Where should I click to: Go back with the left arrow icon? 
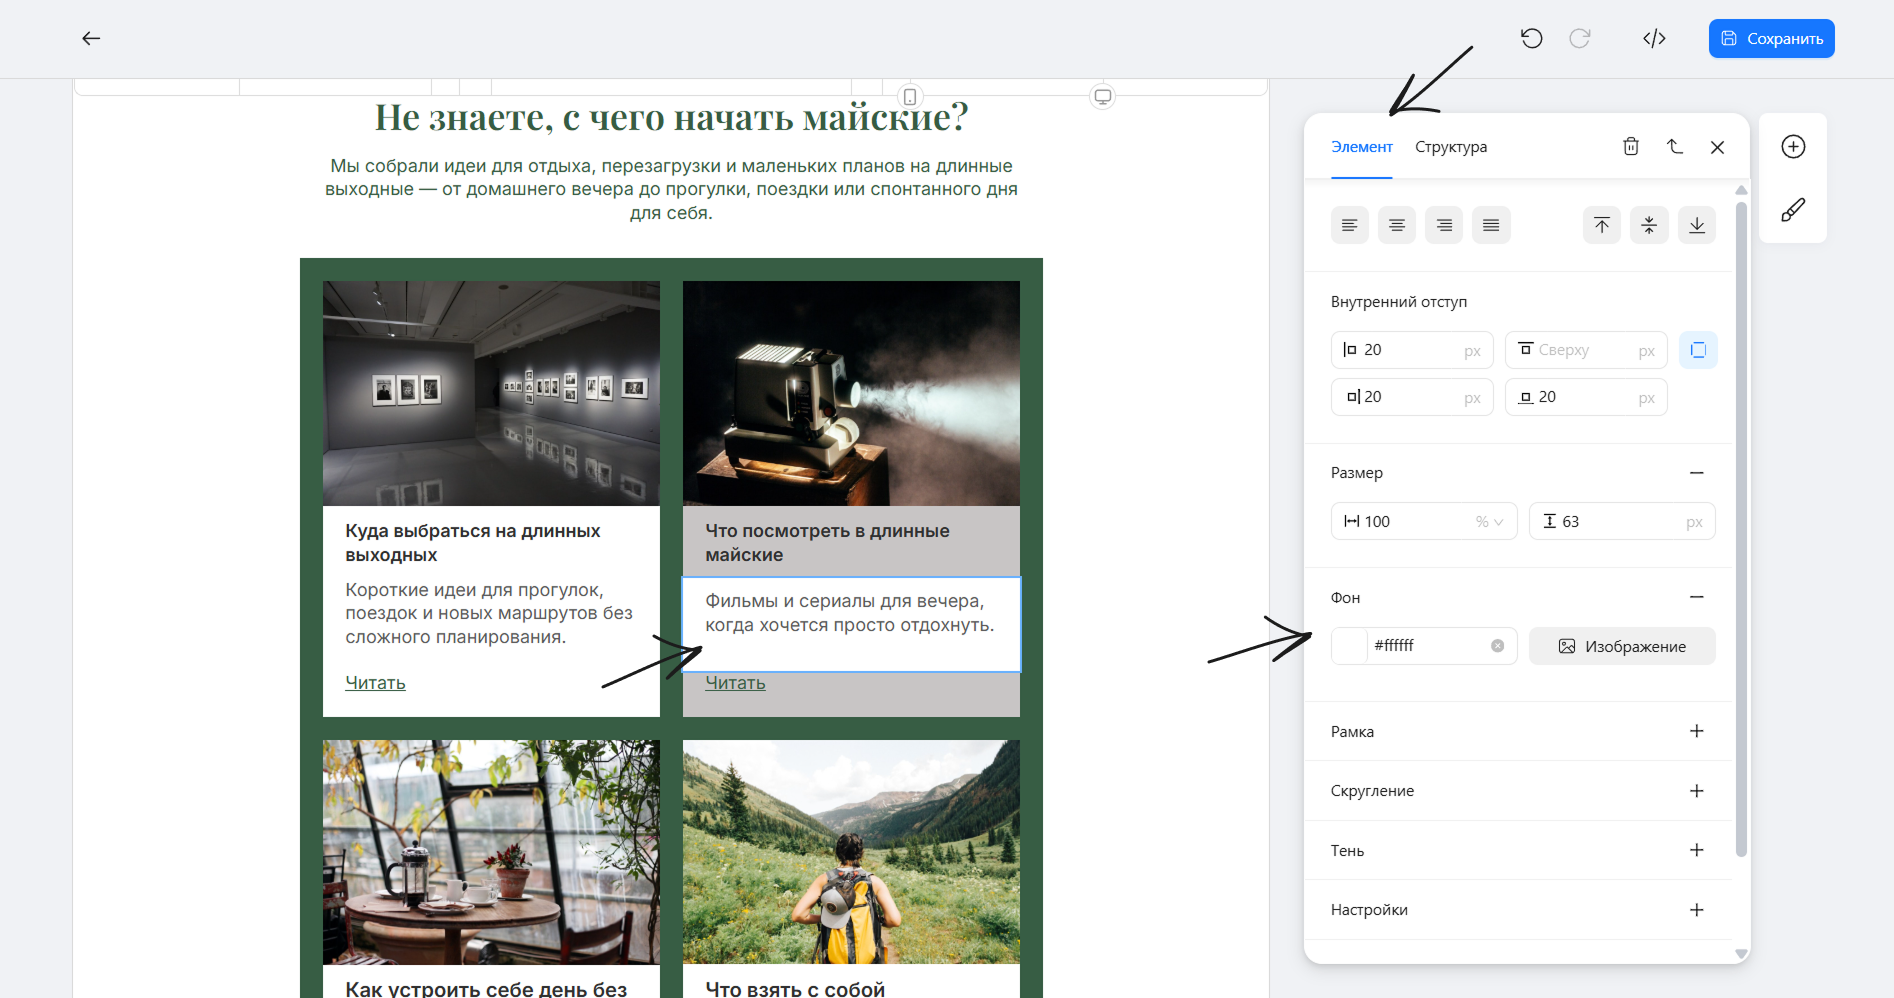(91, 39)
